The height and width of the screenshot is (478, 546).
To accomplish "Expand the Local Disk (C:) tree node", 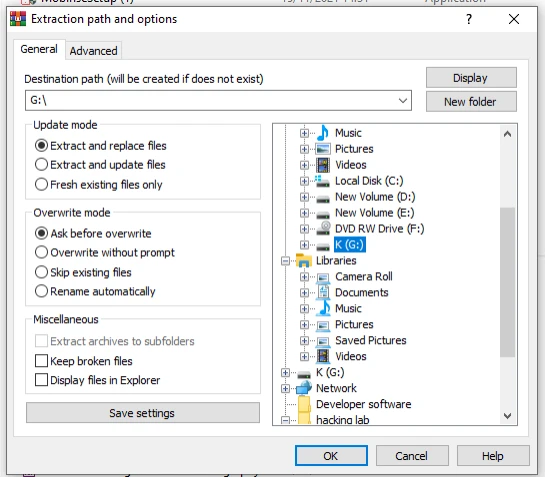I will 304,181.
